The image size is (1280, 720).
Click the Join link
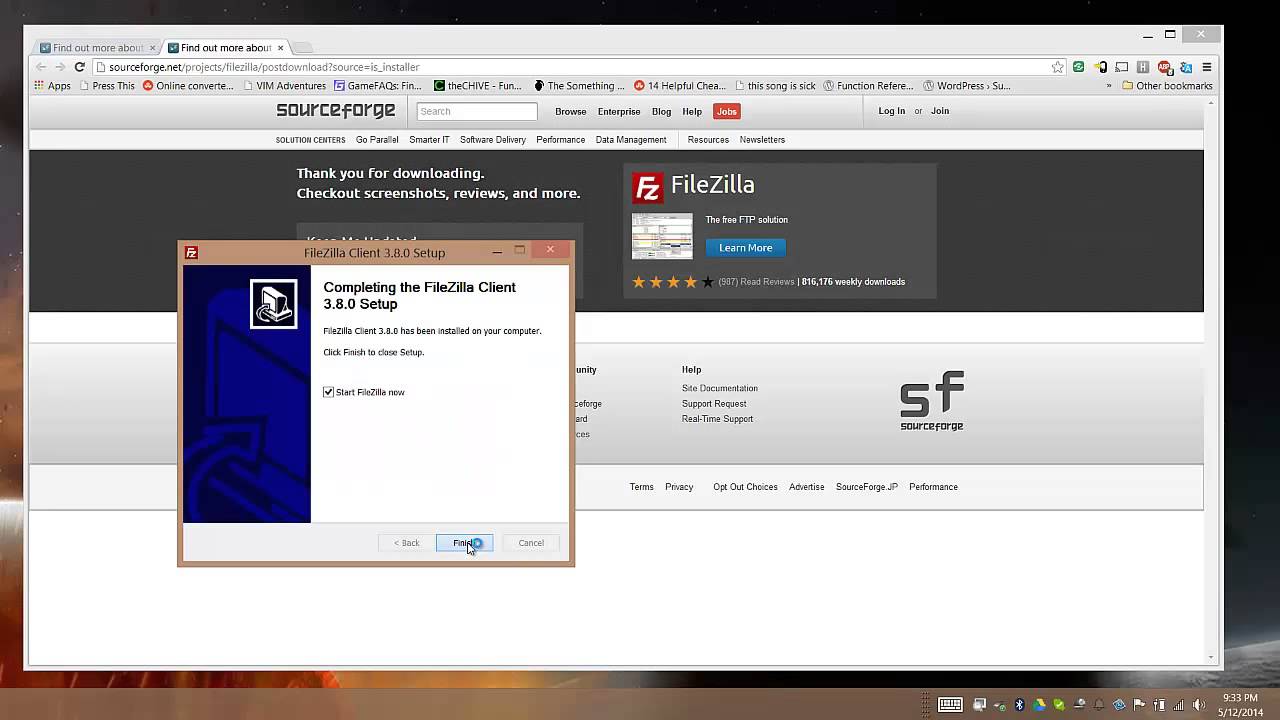click(x=940, y=111)
